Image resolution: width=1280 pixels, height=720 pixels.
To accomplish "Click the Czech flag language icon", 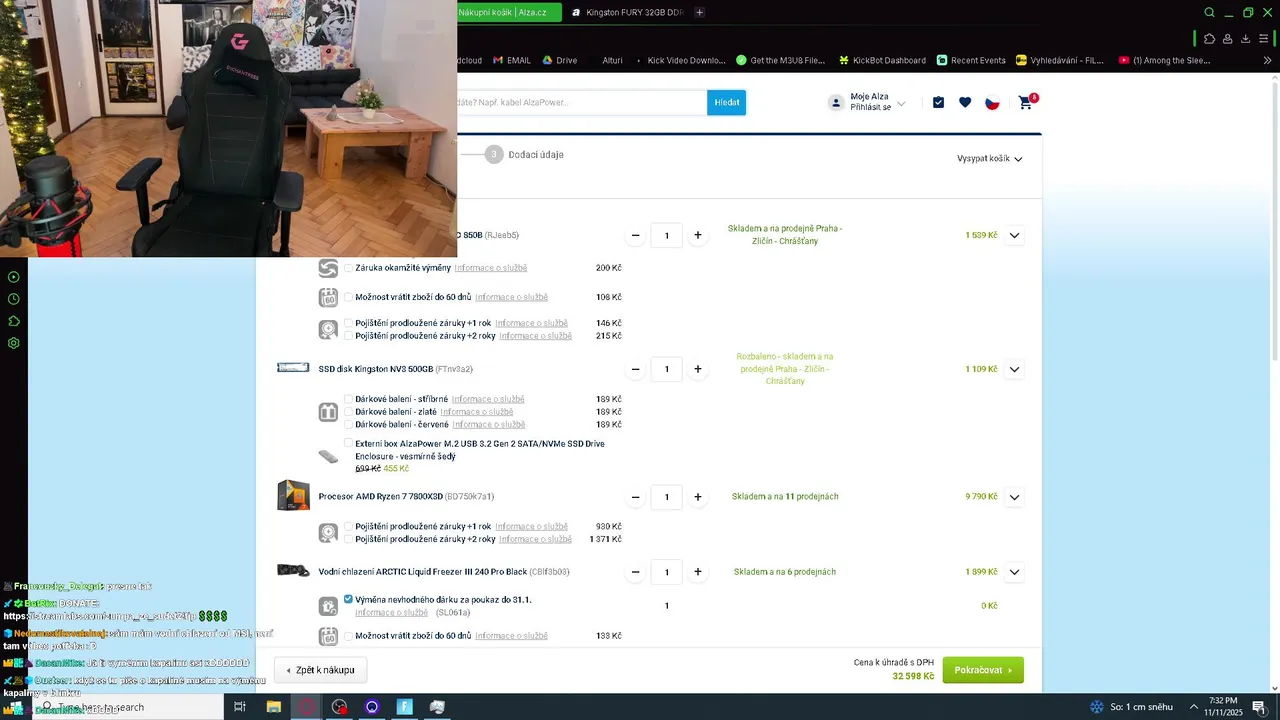I will point(992,102).
